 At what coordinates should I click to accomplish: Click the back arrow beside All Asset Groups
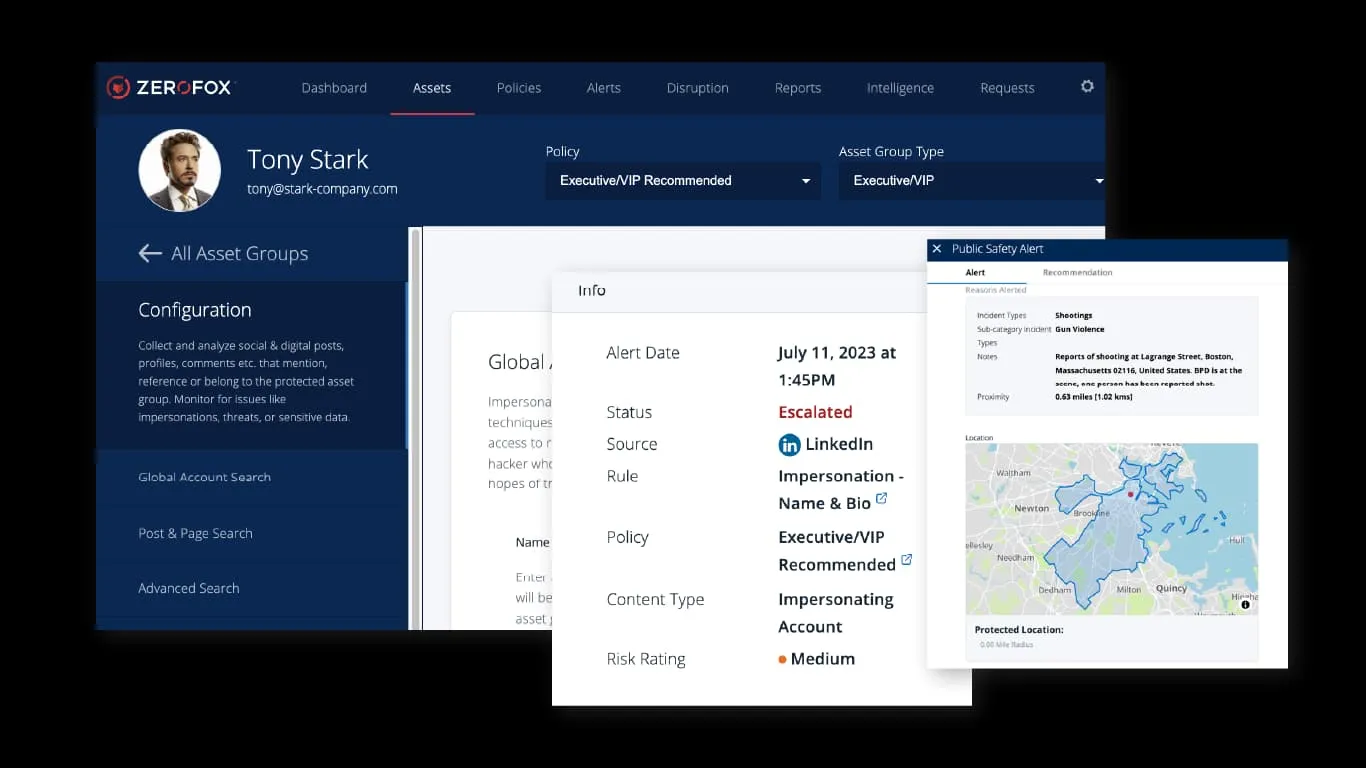[x=150, y=254]
